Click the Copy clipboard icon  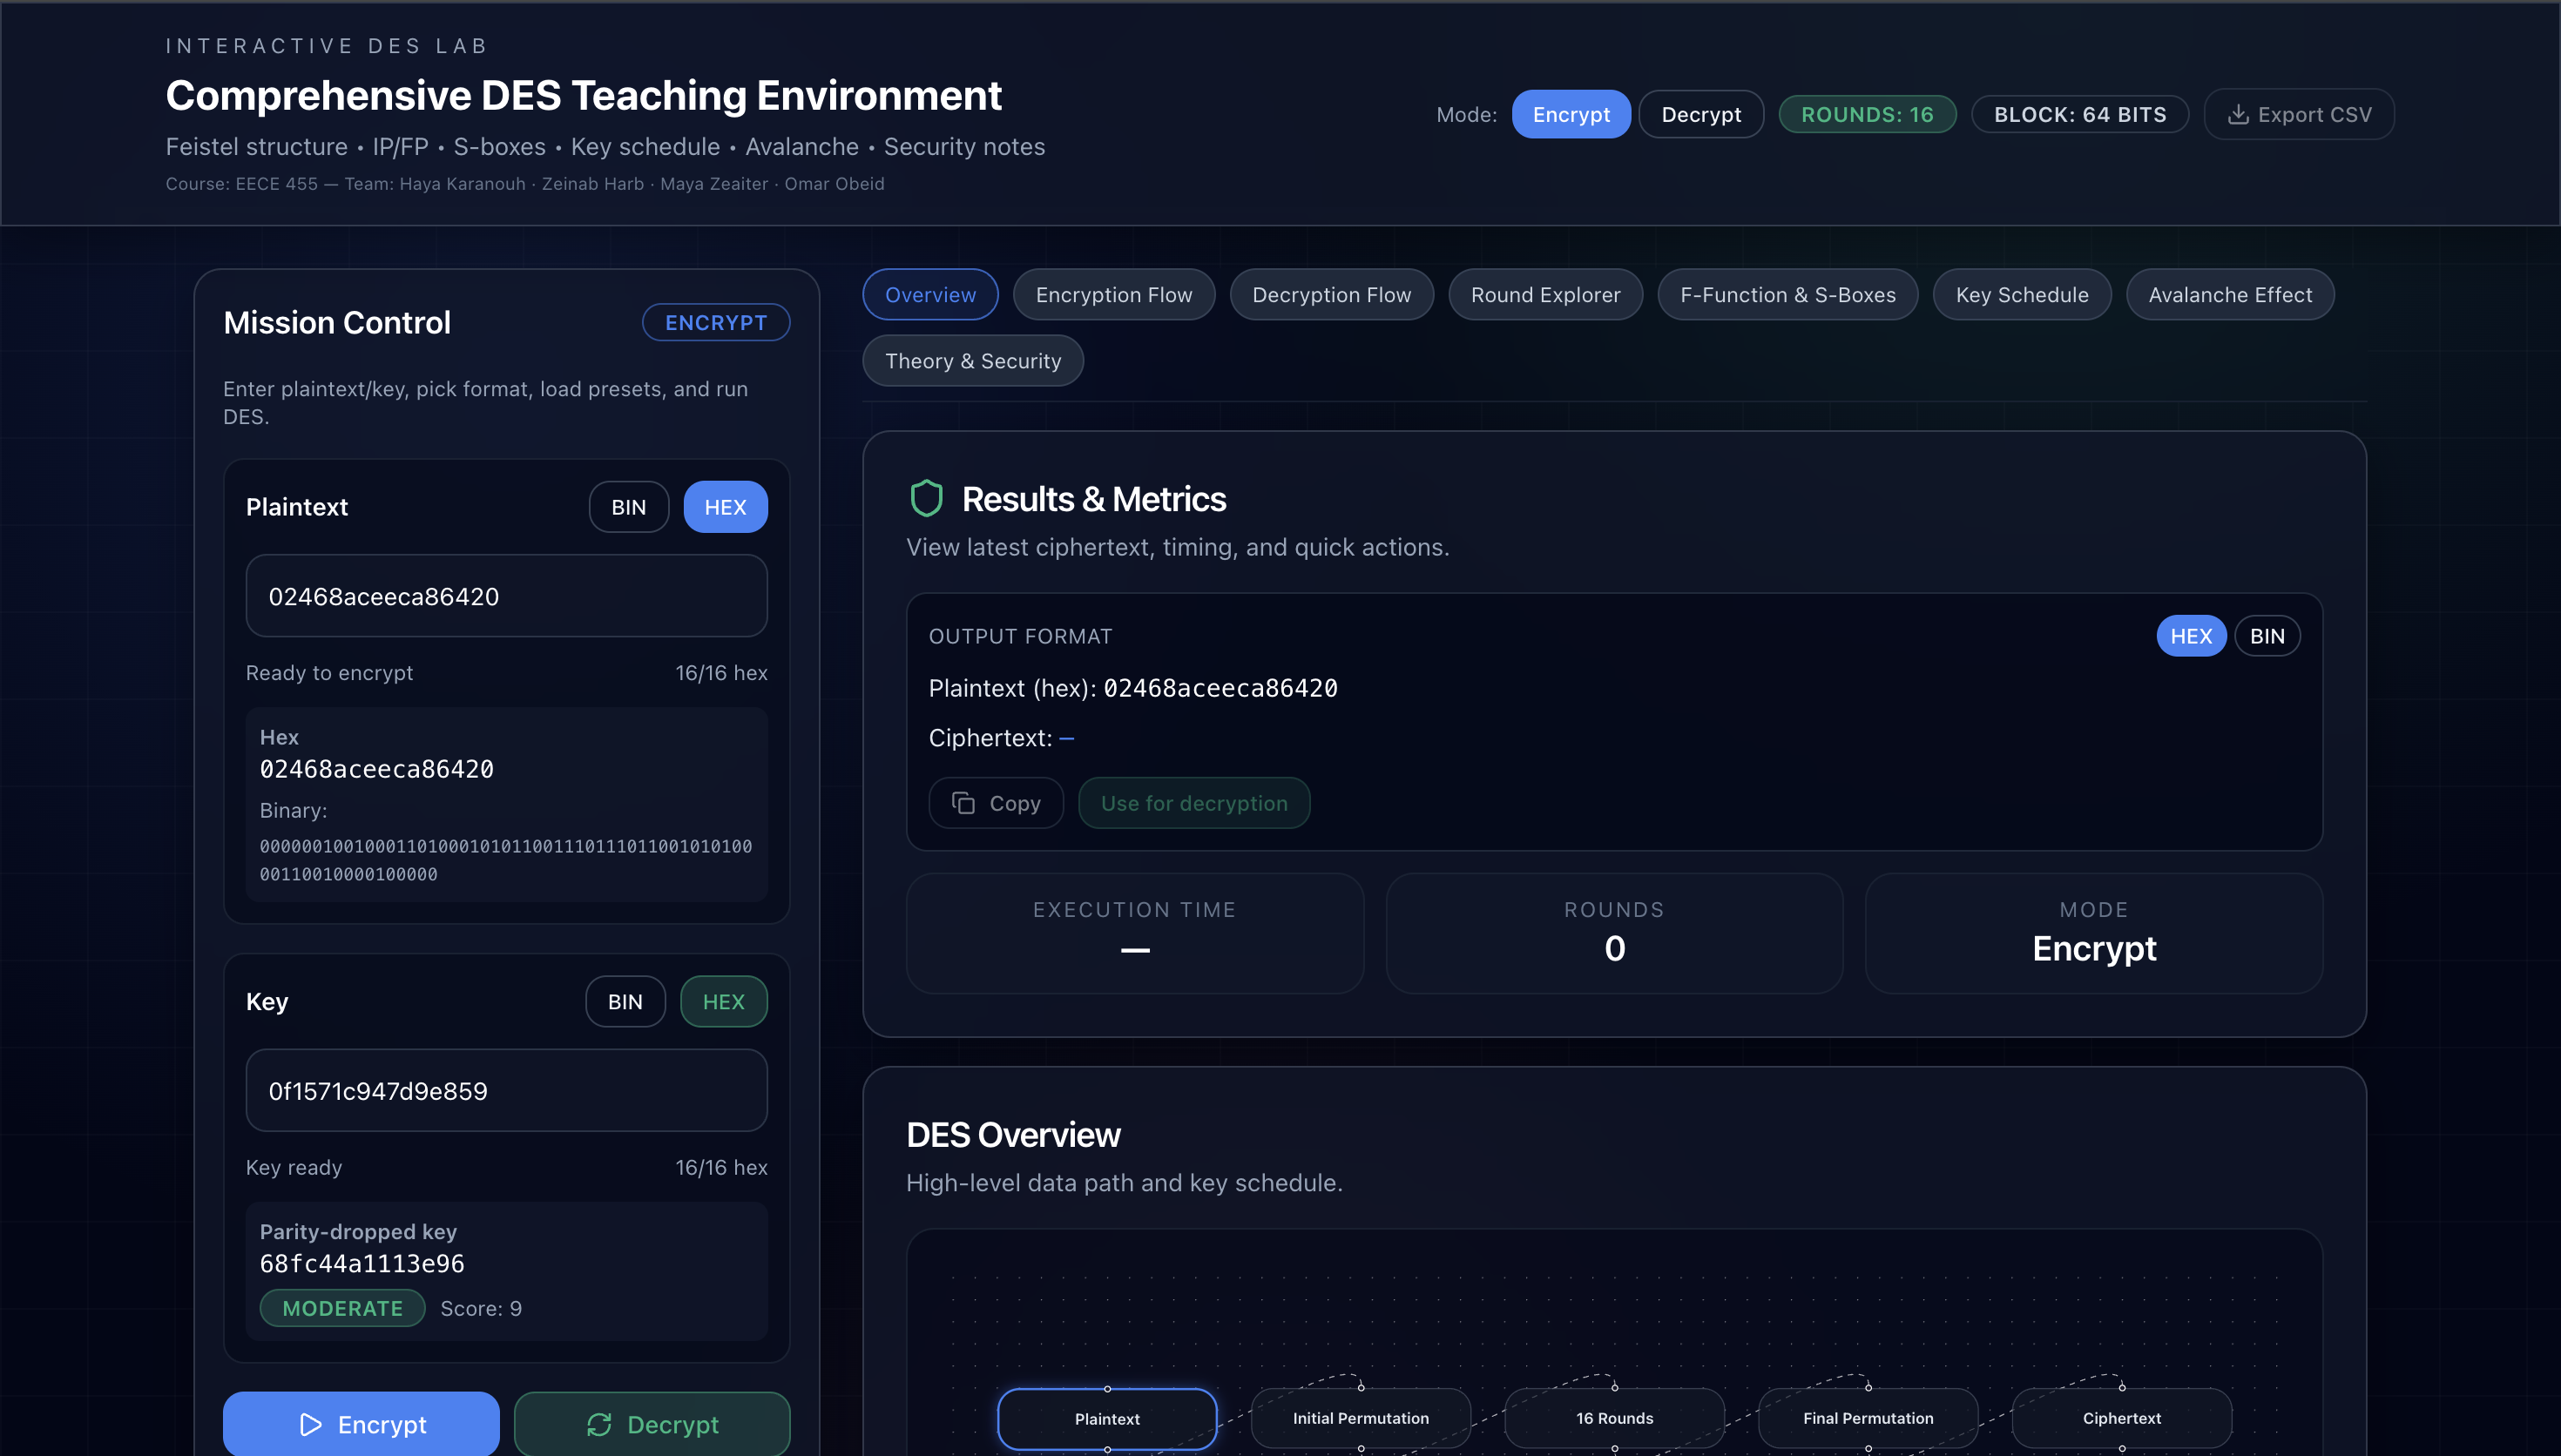tap(963, 803)
